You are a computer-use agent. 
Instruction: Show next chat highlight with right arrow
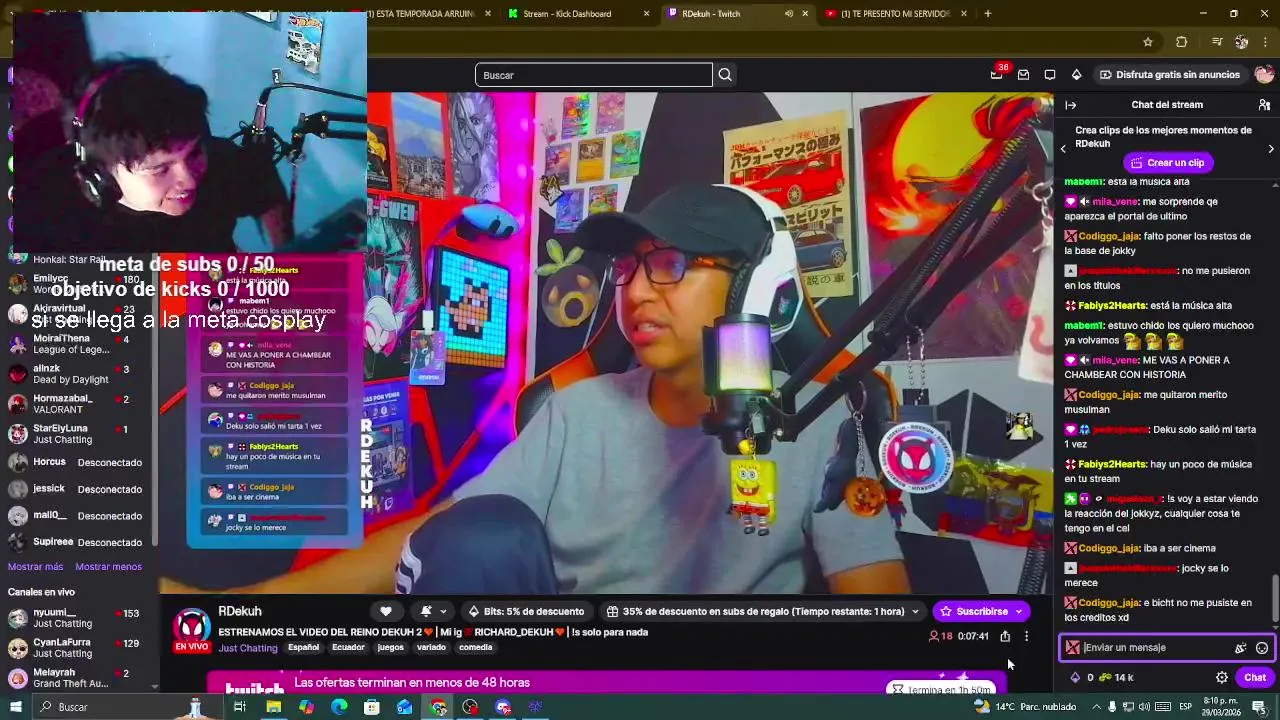coord(1271,149)
